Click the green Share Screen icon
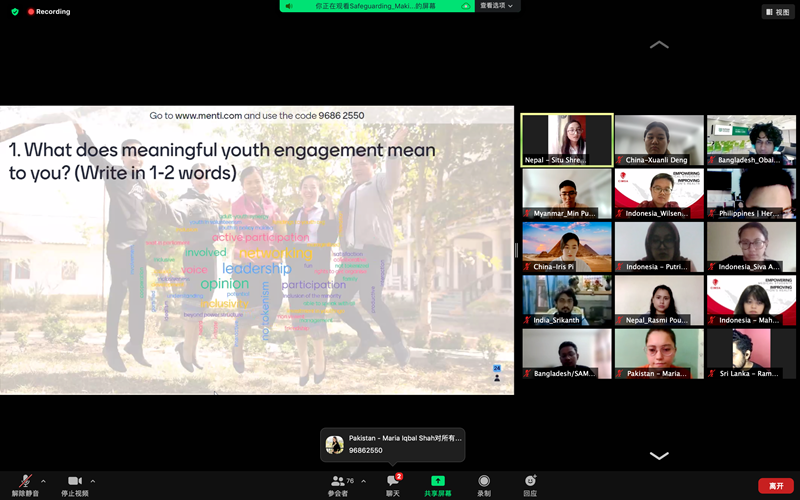Image resolution: width=800 pixels, height=500 pixels. [x=437, y=482]
